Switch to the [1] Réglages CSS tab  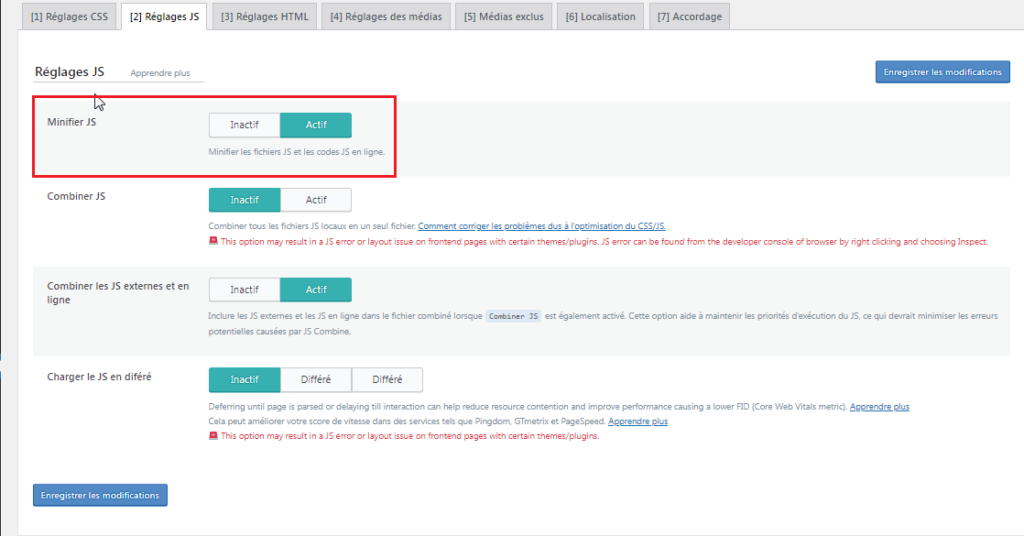tap(69, 16)
